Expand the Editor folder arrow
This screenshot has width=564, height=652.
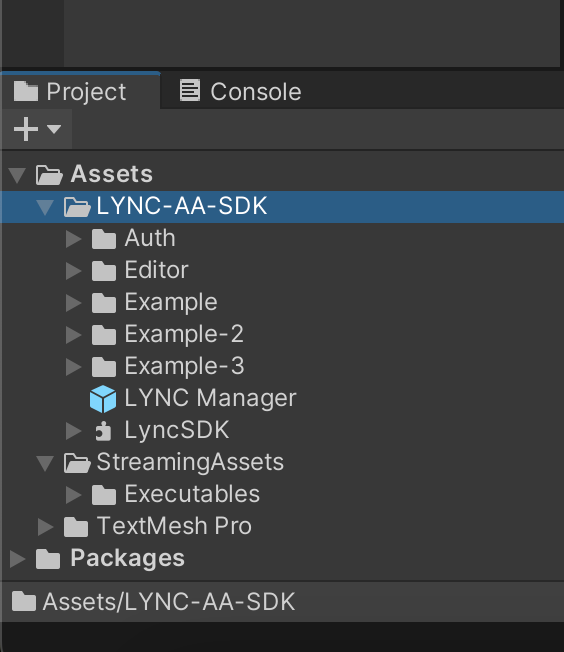(74, 271)
